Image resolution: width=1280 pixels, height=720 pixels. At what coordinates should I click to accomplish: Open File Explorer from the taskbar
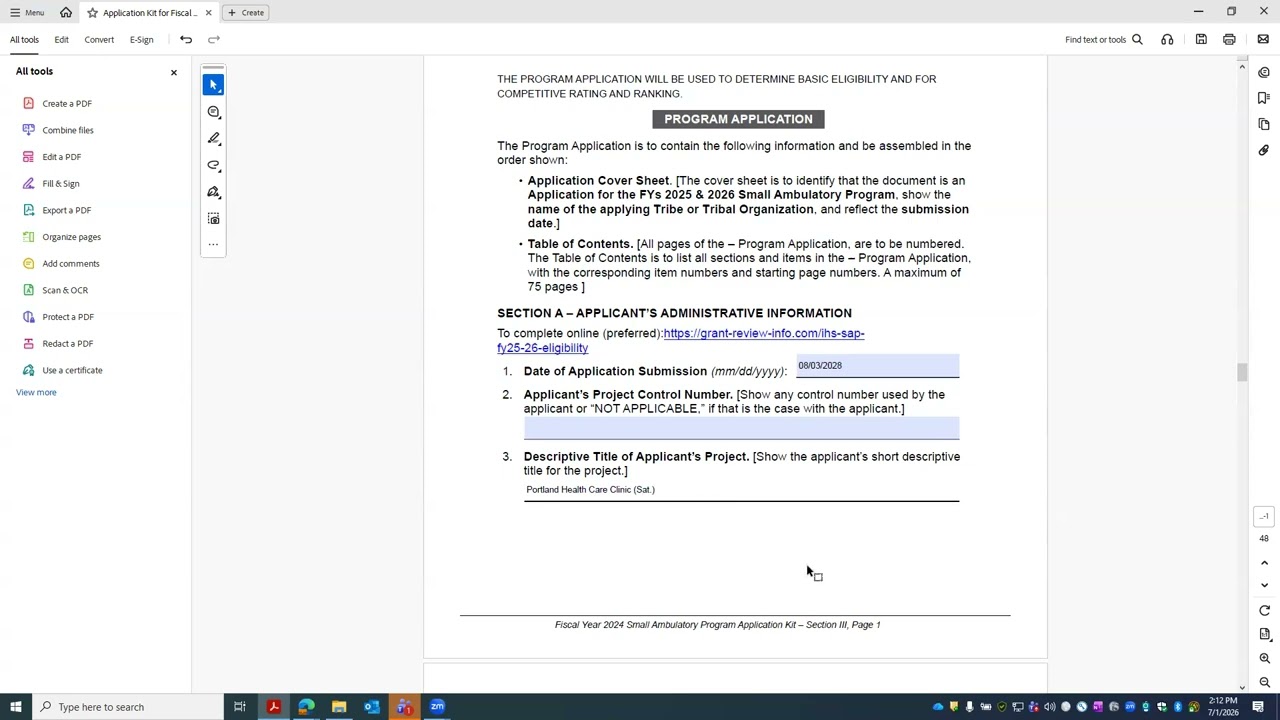click(339, 707)
